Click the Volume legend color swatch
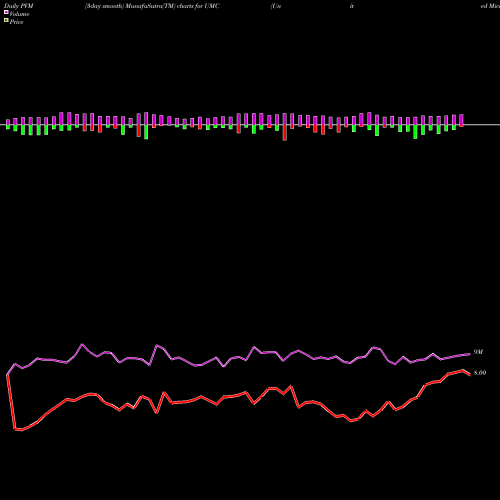Screen dimensions: 500x500 tap(6, 13)
